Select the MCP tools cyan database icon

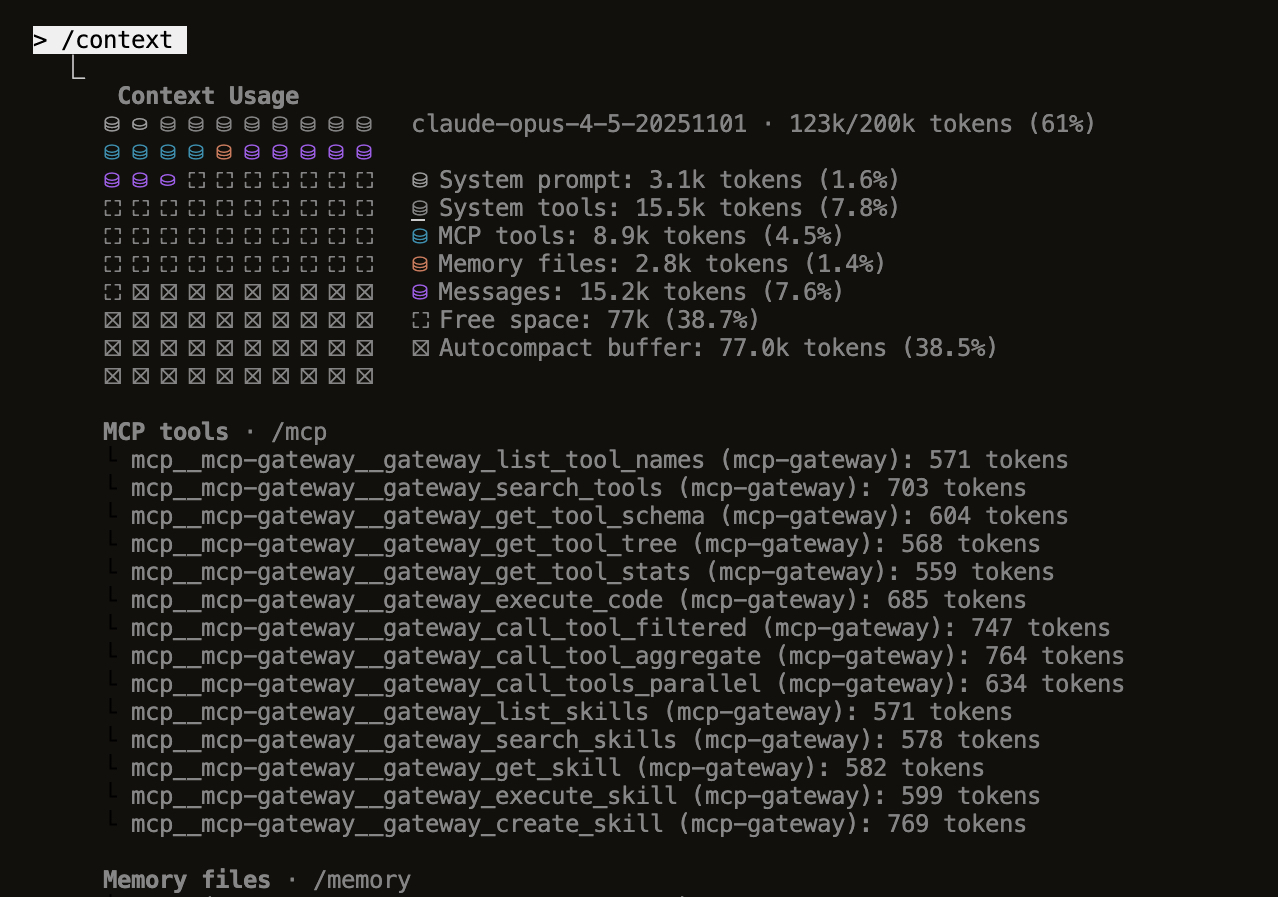pyautogui.click(x=419, y=235)
